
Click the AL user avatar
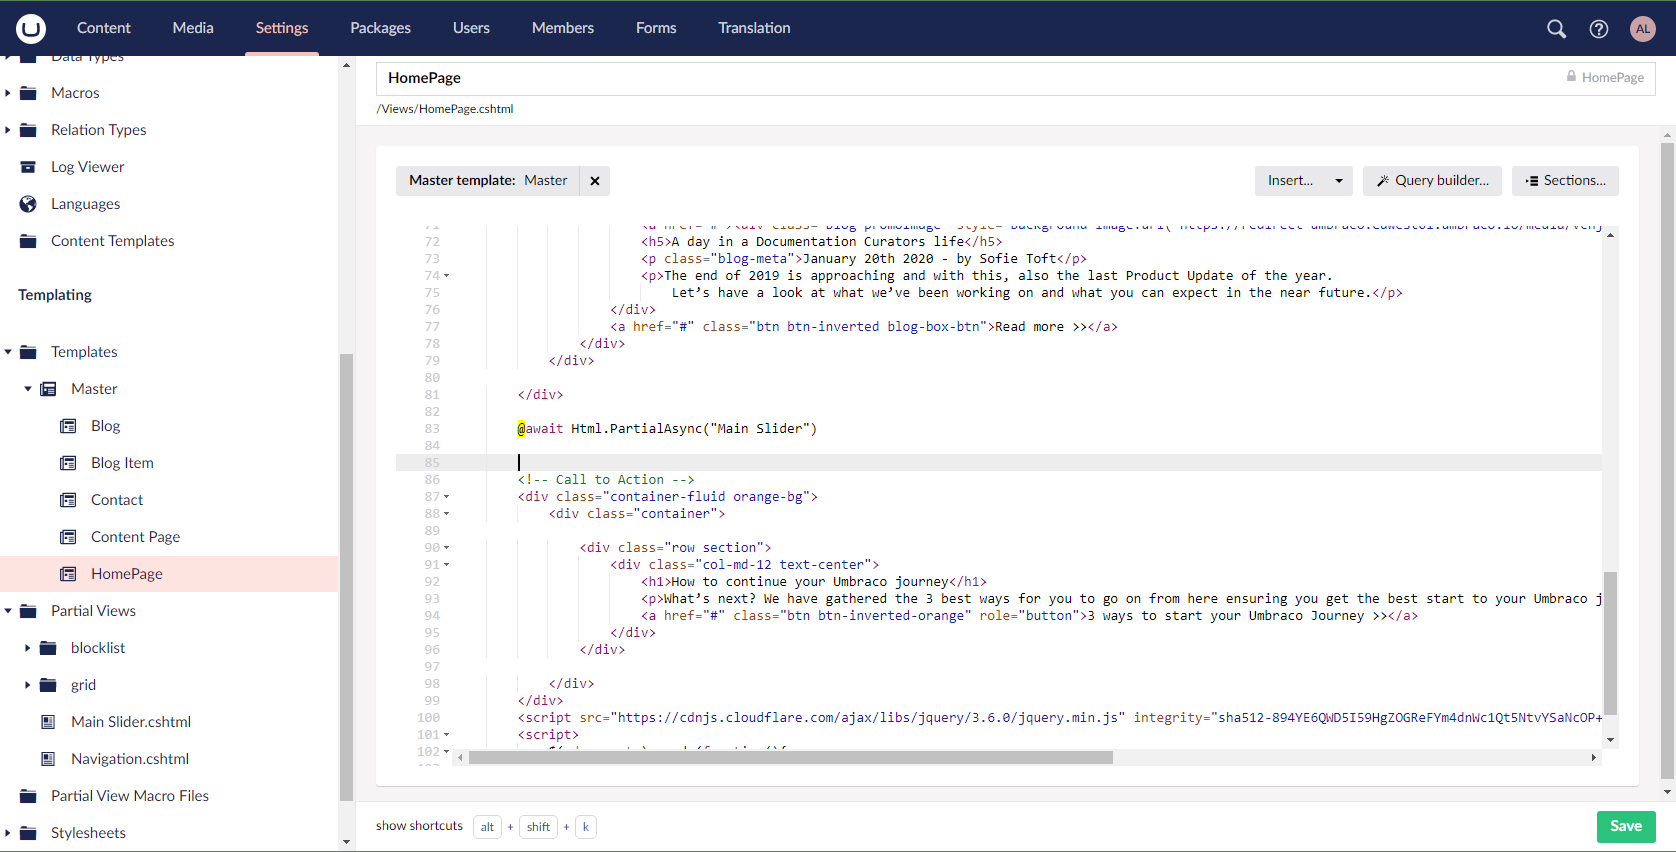tap(1642, 29)
